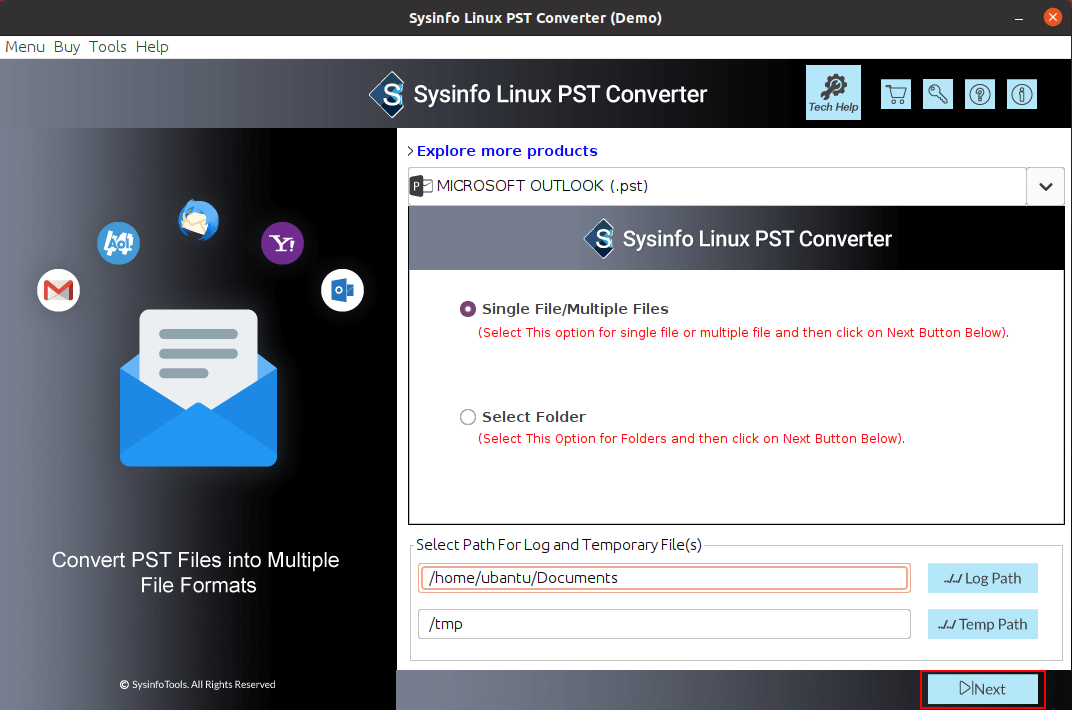This screenshot has height=710, width=1072.
Task: Expand the Explore more products chevron
Action: click(410, 151)
